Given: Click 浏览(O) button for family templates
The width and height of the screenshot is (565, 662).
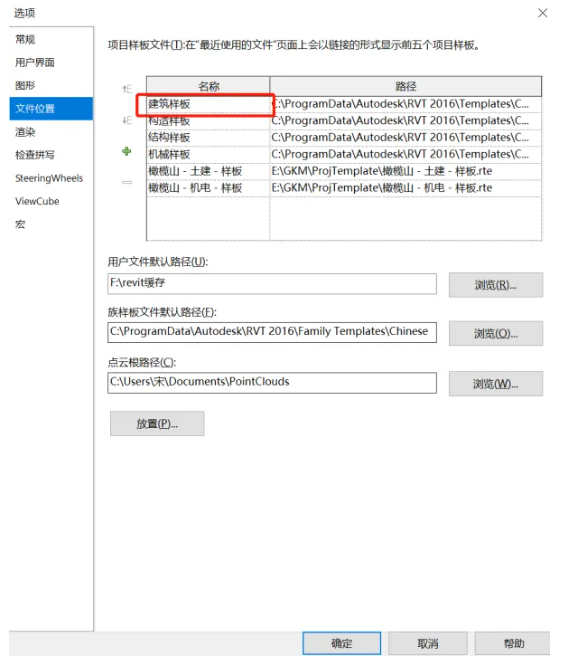Looking at the screenshot, I should point(496,334).
